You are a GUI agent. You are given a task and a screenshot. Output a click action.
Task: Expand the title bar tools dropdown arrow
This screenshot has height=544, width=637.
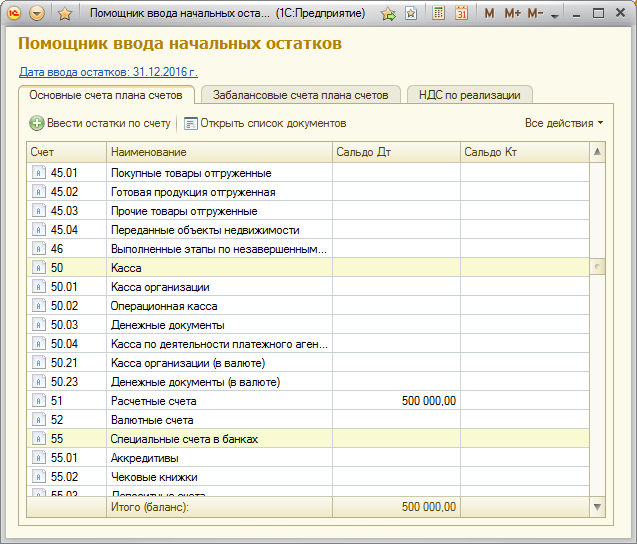pos(555,16)
